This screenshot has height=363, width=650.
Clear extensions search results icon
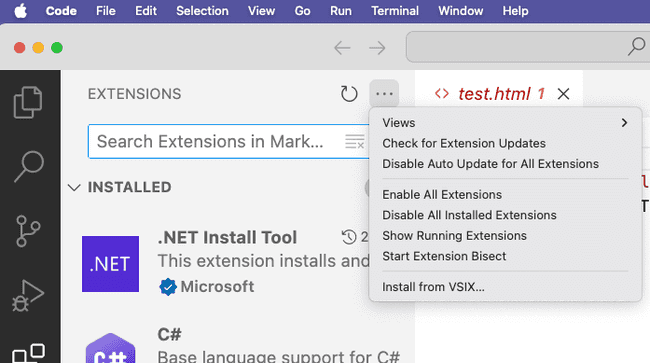(x=355, y=142)
